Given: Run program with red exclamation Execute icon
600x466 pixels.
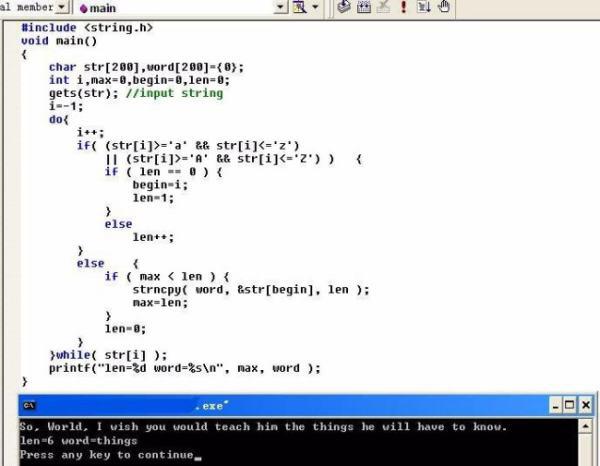Looking at the screenshot, I should [x=403, y=7].
